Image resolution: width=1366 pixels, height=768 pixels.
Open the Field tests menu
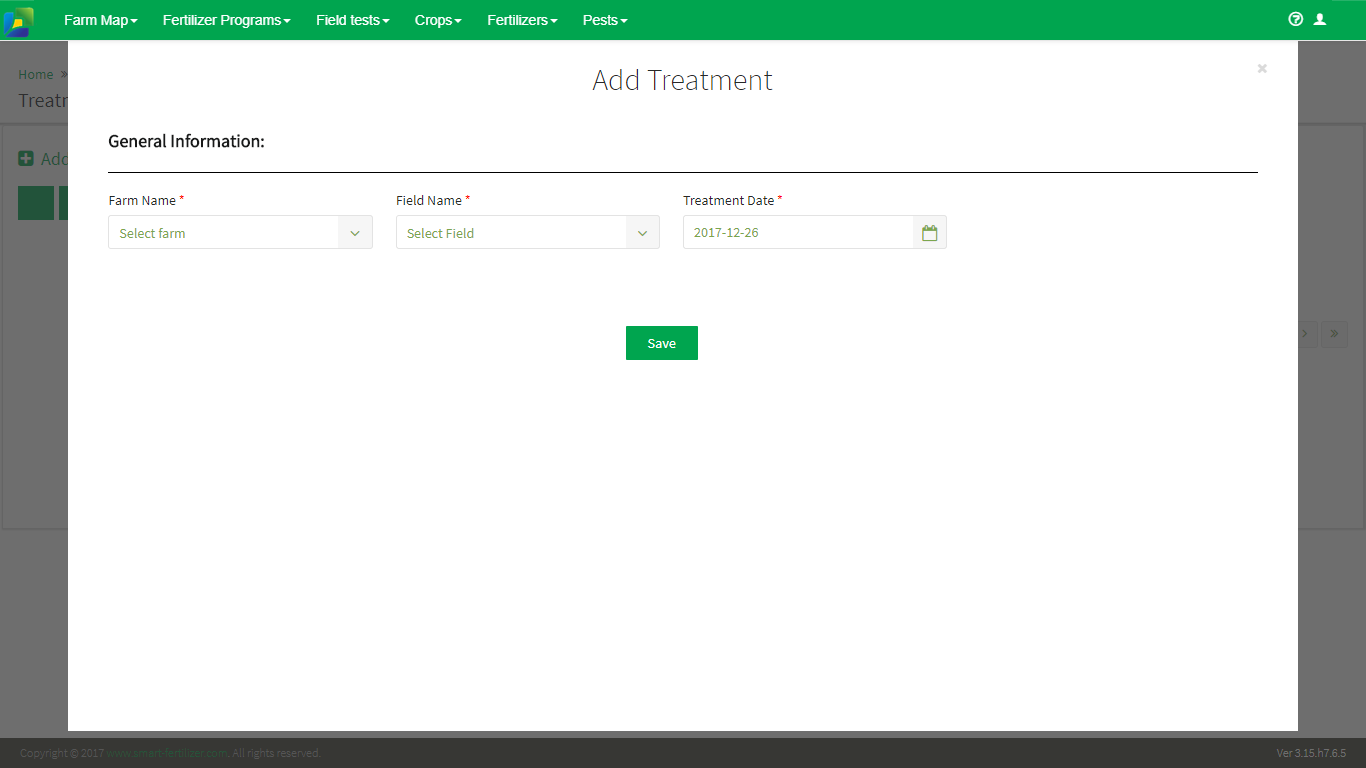click(353, 20)
